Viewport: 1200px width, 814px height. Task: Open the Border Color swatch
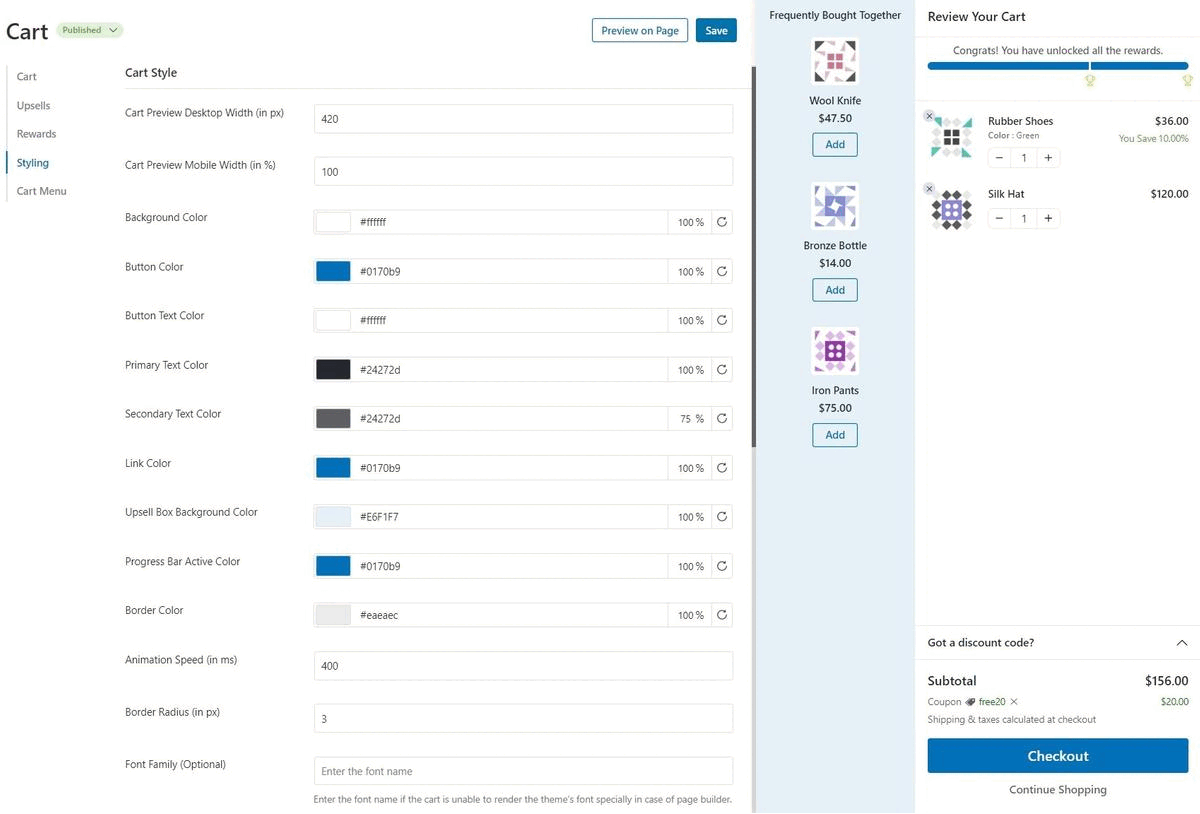pyautogui.click(x=333, y=614)
